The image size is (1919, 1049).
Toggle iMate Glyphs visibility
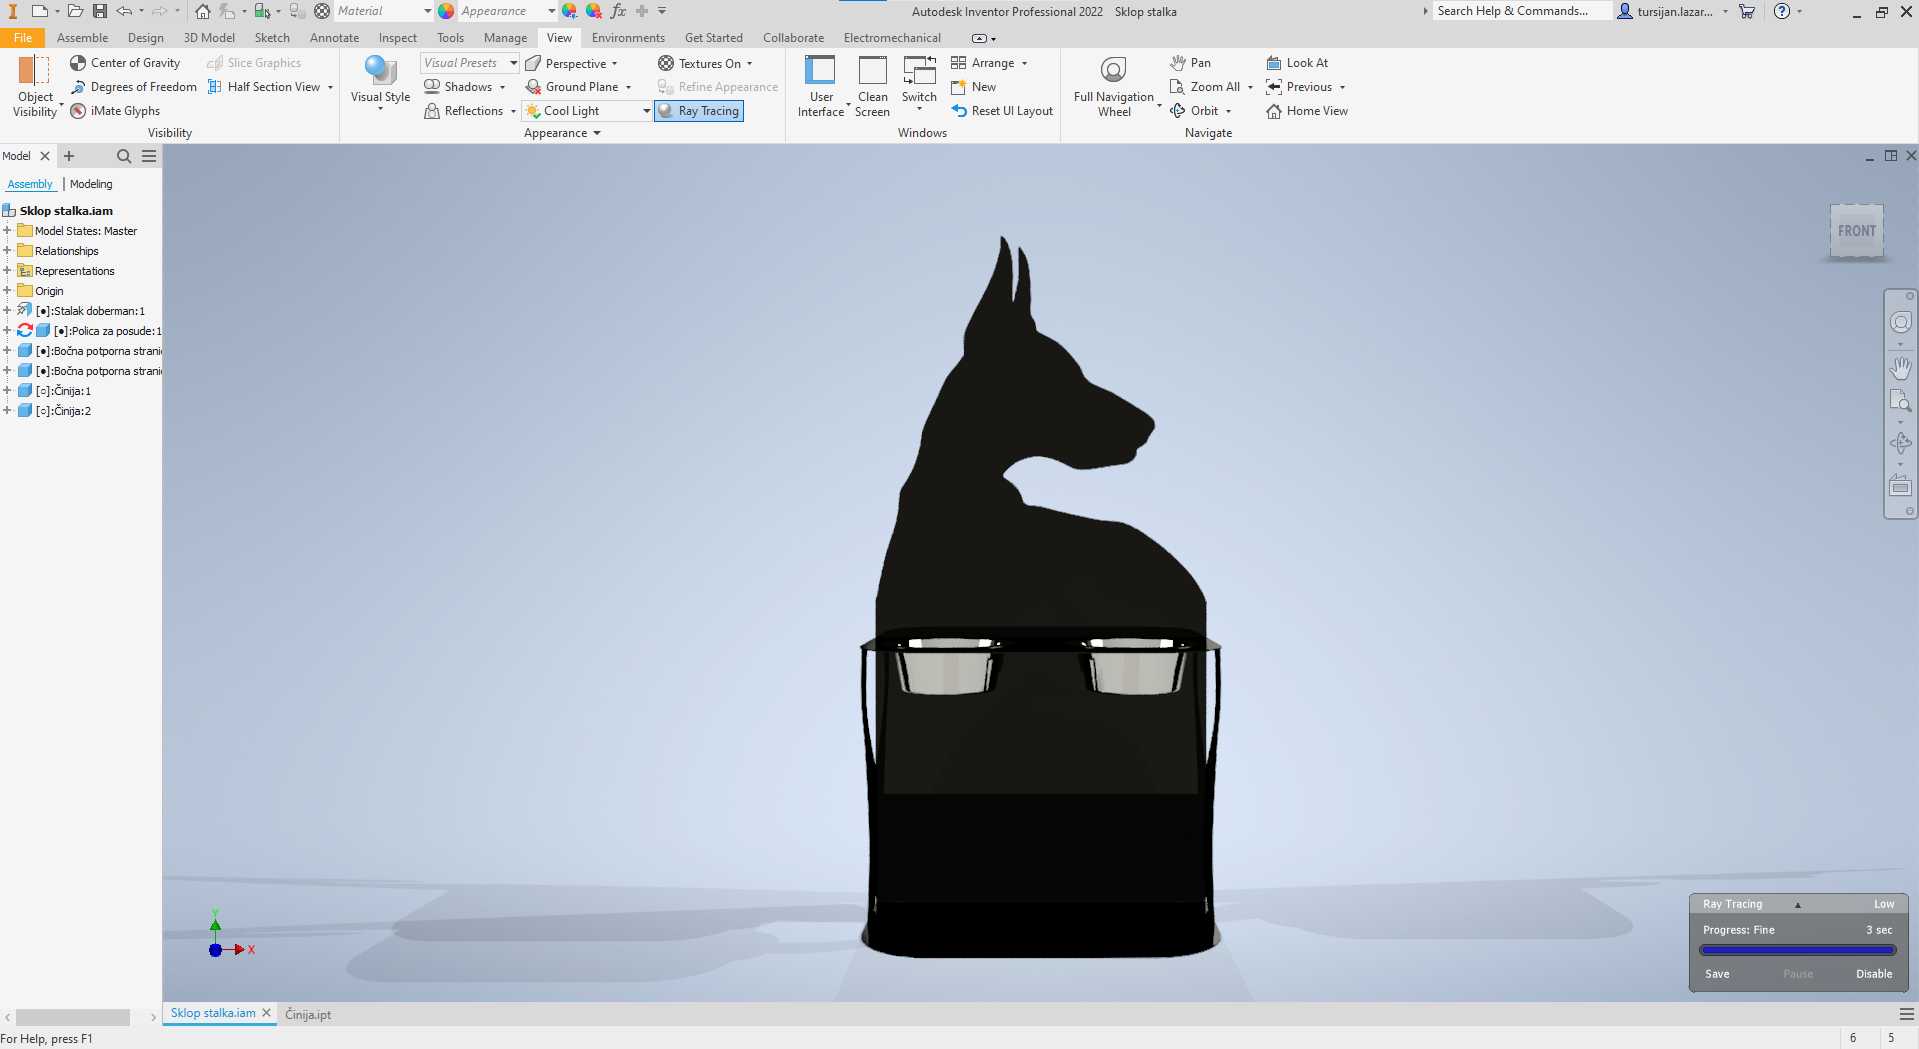pyautogui.click(x=115, y=111)
